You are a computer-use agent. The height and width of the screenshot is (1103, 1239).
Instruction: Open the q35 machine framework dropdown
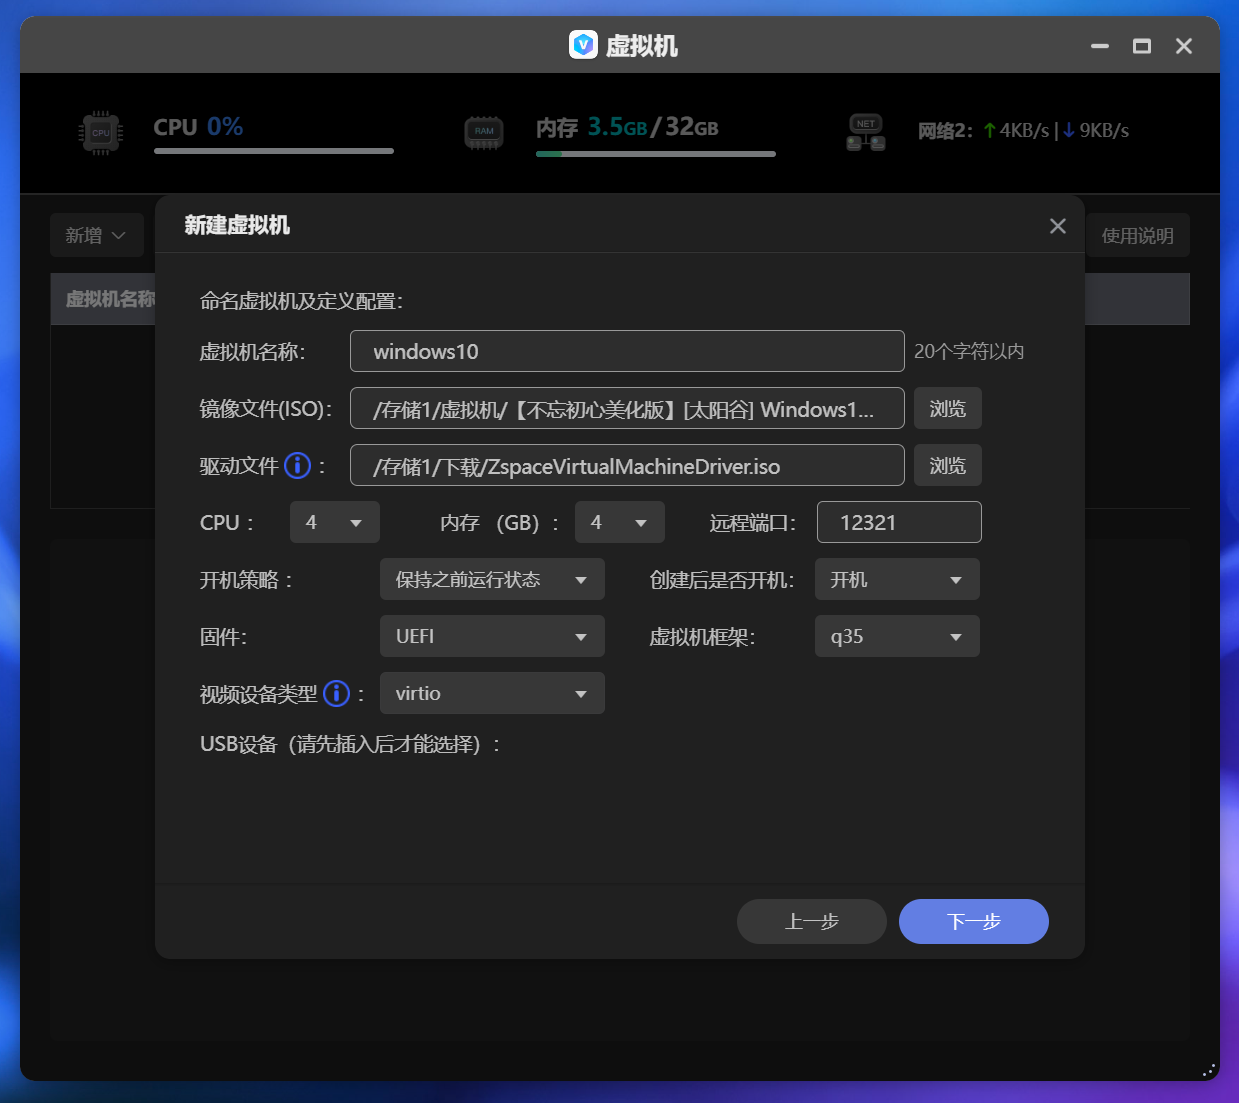coord(897,636)
